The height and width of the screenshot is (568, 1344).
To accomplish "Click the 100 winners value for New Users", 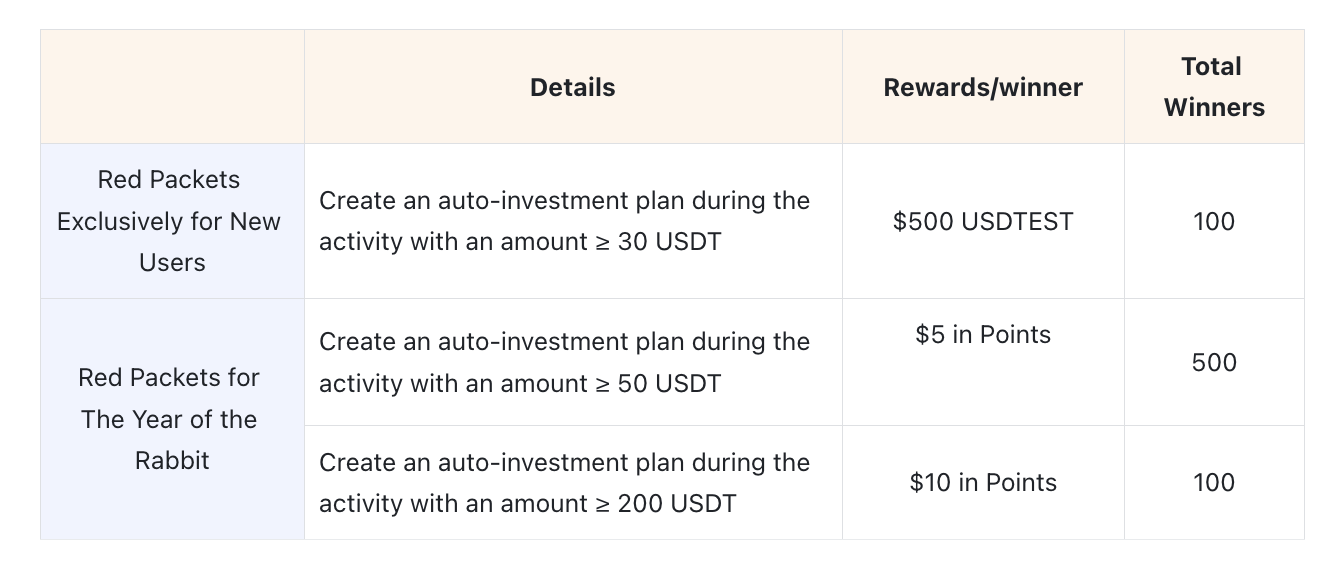I will click(1214, 221).
